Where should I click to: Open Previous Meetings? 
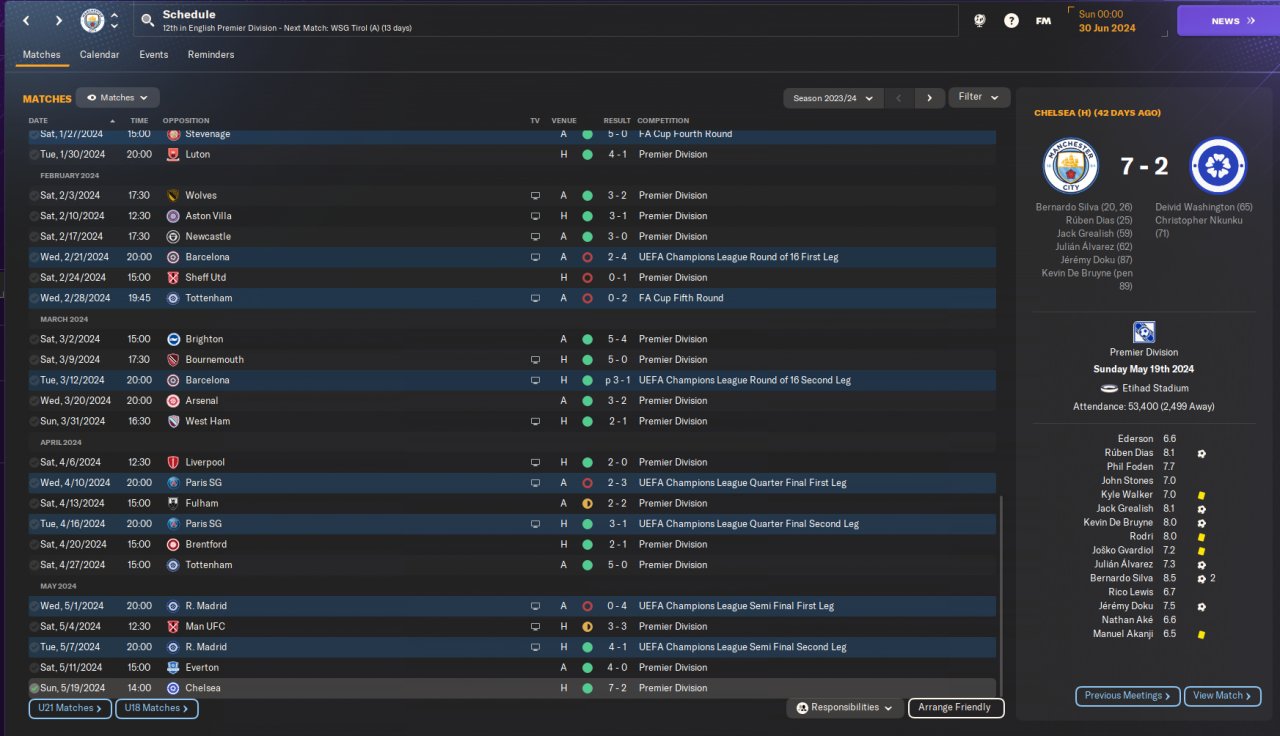coord(1128,696)
